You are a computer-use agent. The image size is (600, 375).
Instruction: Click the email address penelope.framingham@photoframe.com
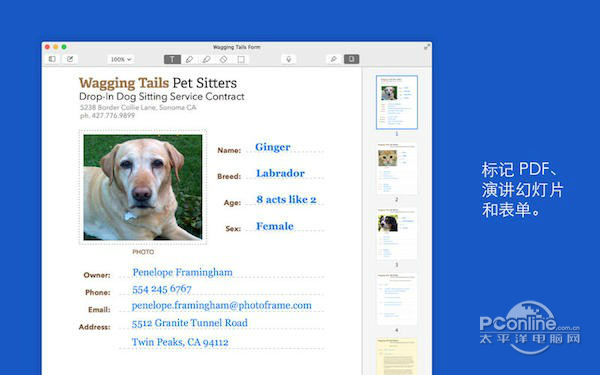[x=222, y=305]
